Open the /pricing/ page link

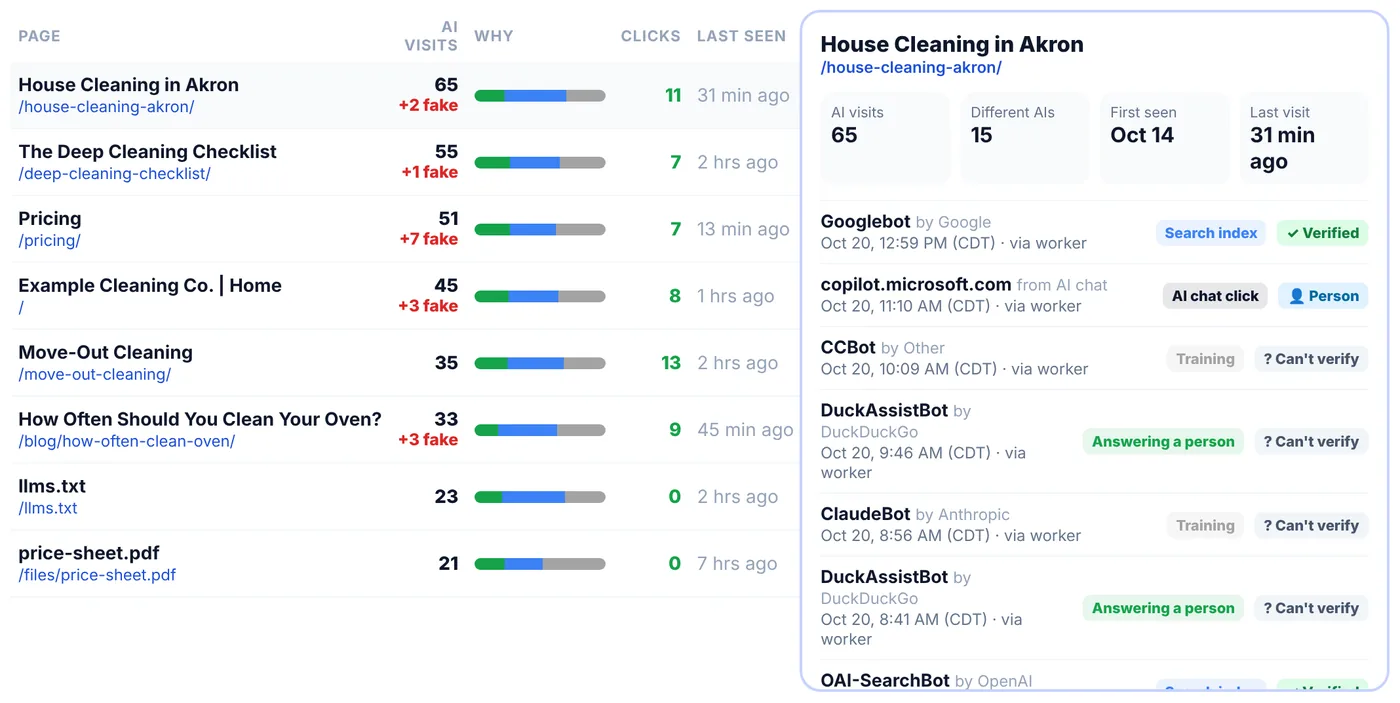click(49, 241)
